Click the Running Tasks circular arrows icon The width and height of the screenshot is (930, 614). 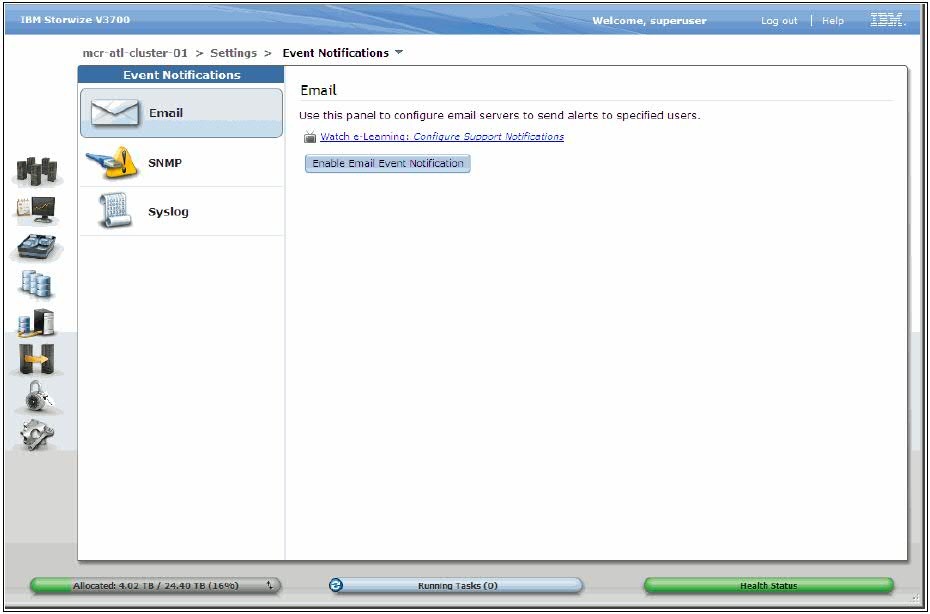tap(336, 586)
